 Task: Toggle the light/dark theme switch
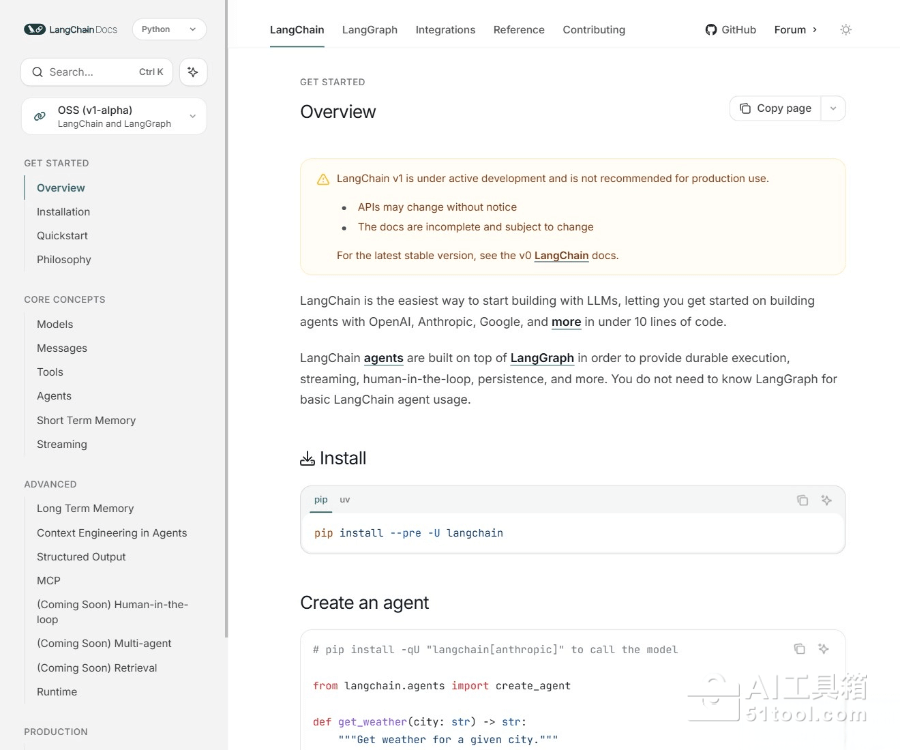tap(846, 30)
